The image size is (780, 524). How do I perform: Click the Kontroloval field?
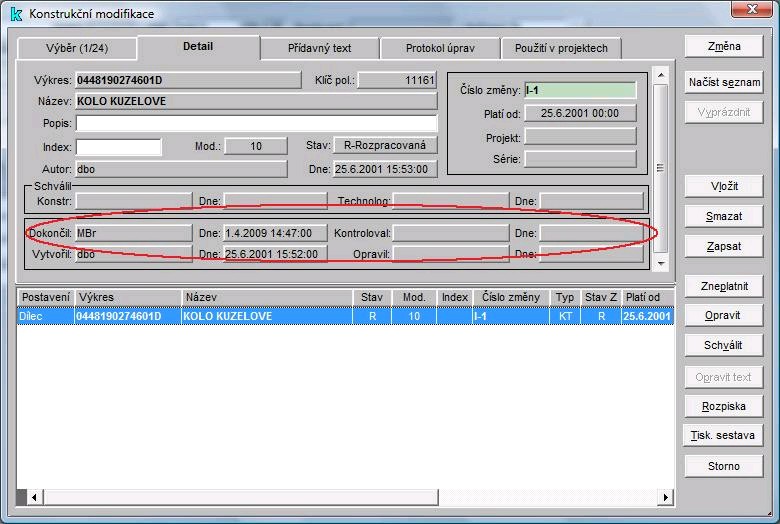(451, 233)
